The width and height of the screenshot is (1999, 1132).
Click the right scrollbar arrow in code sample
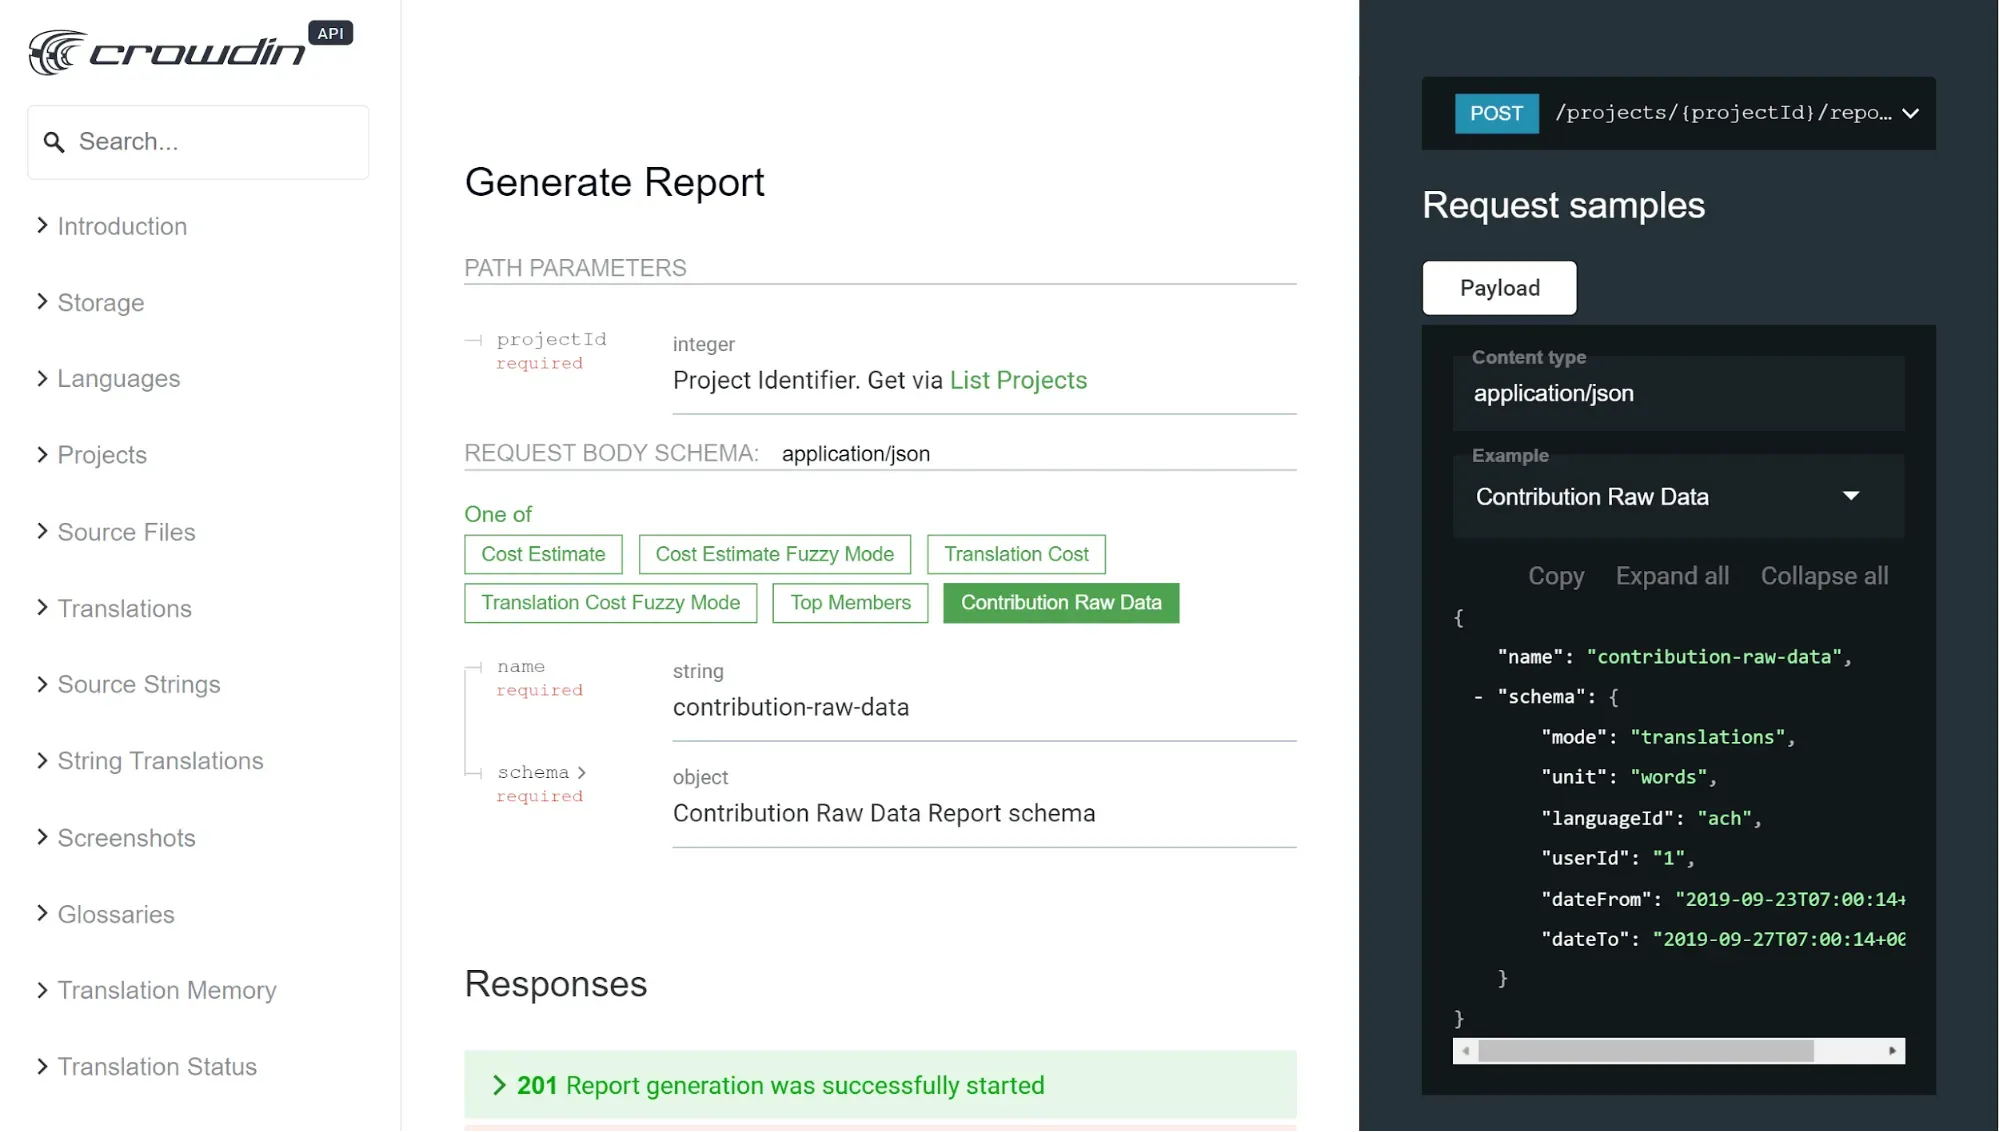[x=1892, y=1051]
